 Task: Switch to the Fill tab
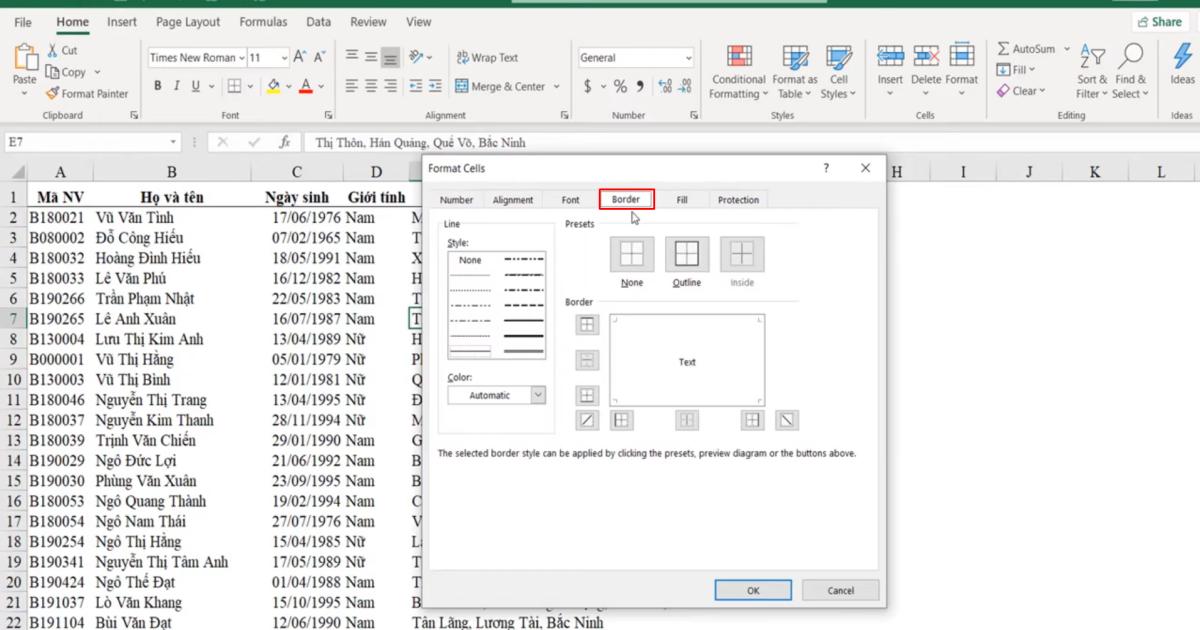pyautogui.click(x=681, y=199)
